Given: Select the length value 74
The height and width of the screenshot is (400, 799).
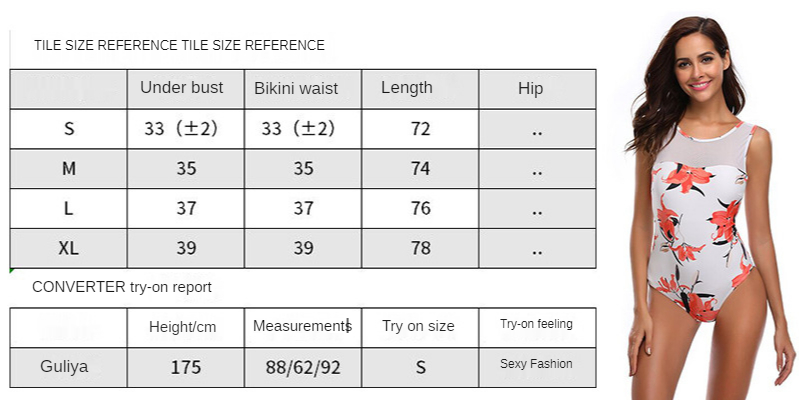Looking at the screenshot, I should (420, 169).
